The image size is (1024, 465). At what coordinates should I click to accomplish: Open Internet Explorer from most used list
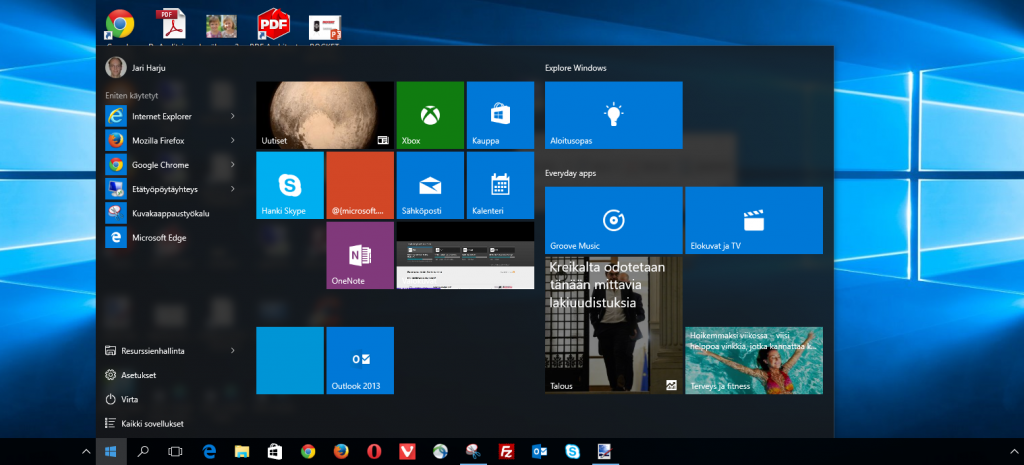170,116
